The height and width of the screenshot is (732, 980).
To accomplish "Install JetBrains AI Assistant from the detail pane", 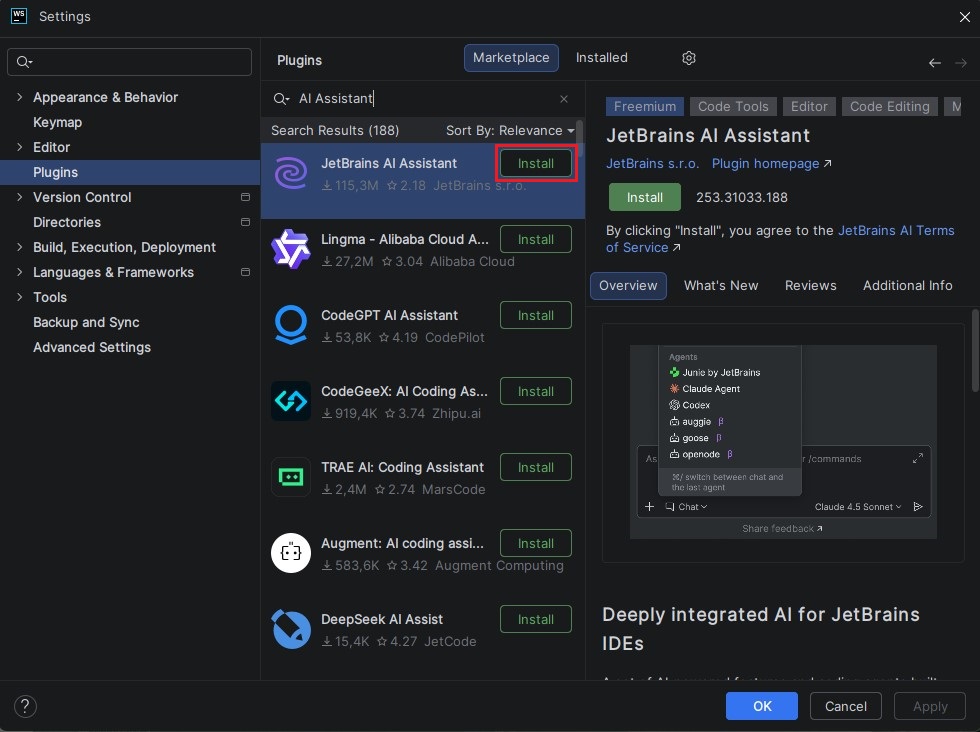I will [x=644, y=197].
